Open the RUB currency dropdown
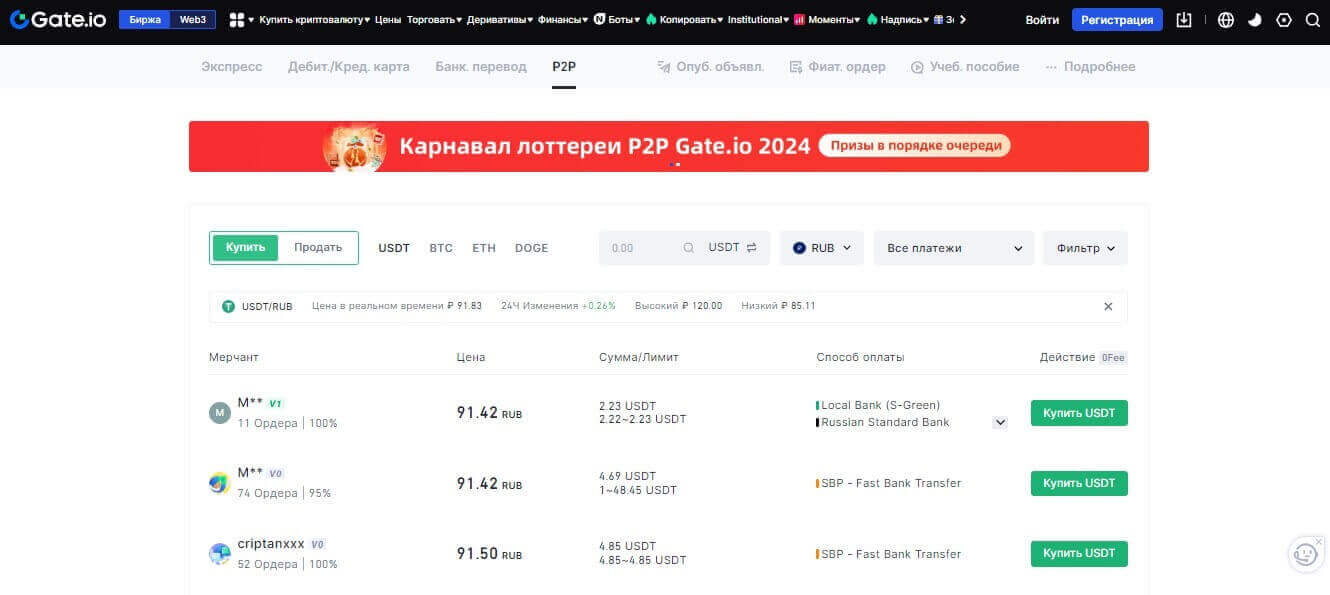Viewport: 1330px width, 595px height. point(821,248)
